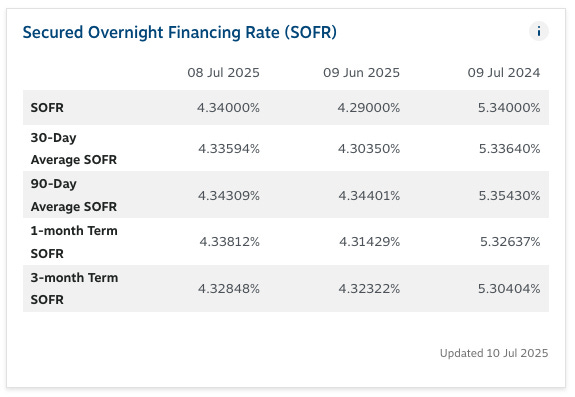Click the Secured Overnight Financing Rate title
The height and width of the screenshot is (397, 575).
click(180, 32)
